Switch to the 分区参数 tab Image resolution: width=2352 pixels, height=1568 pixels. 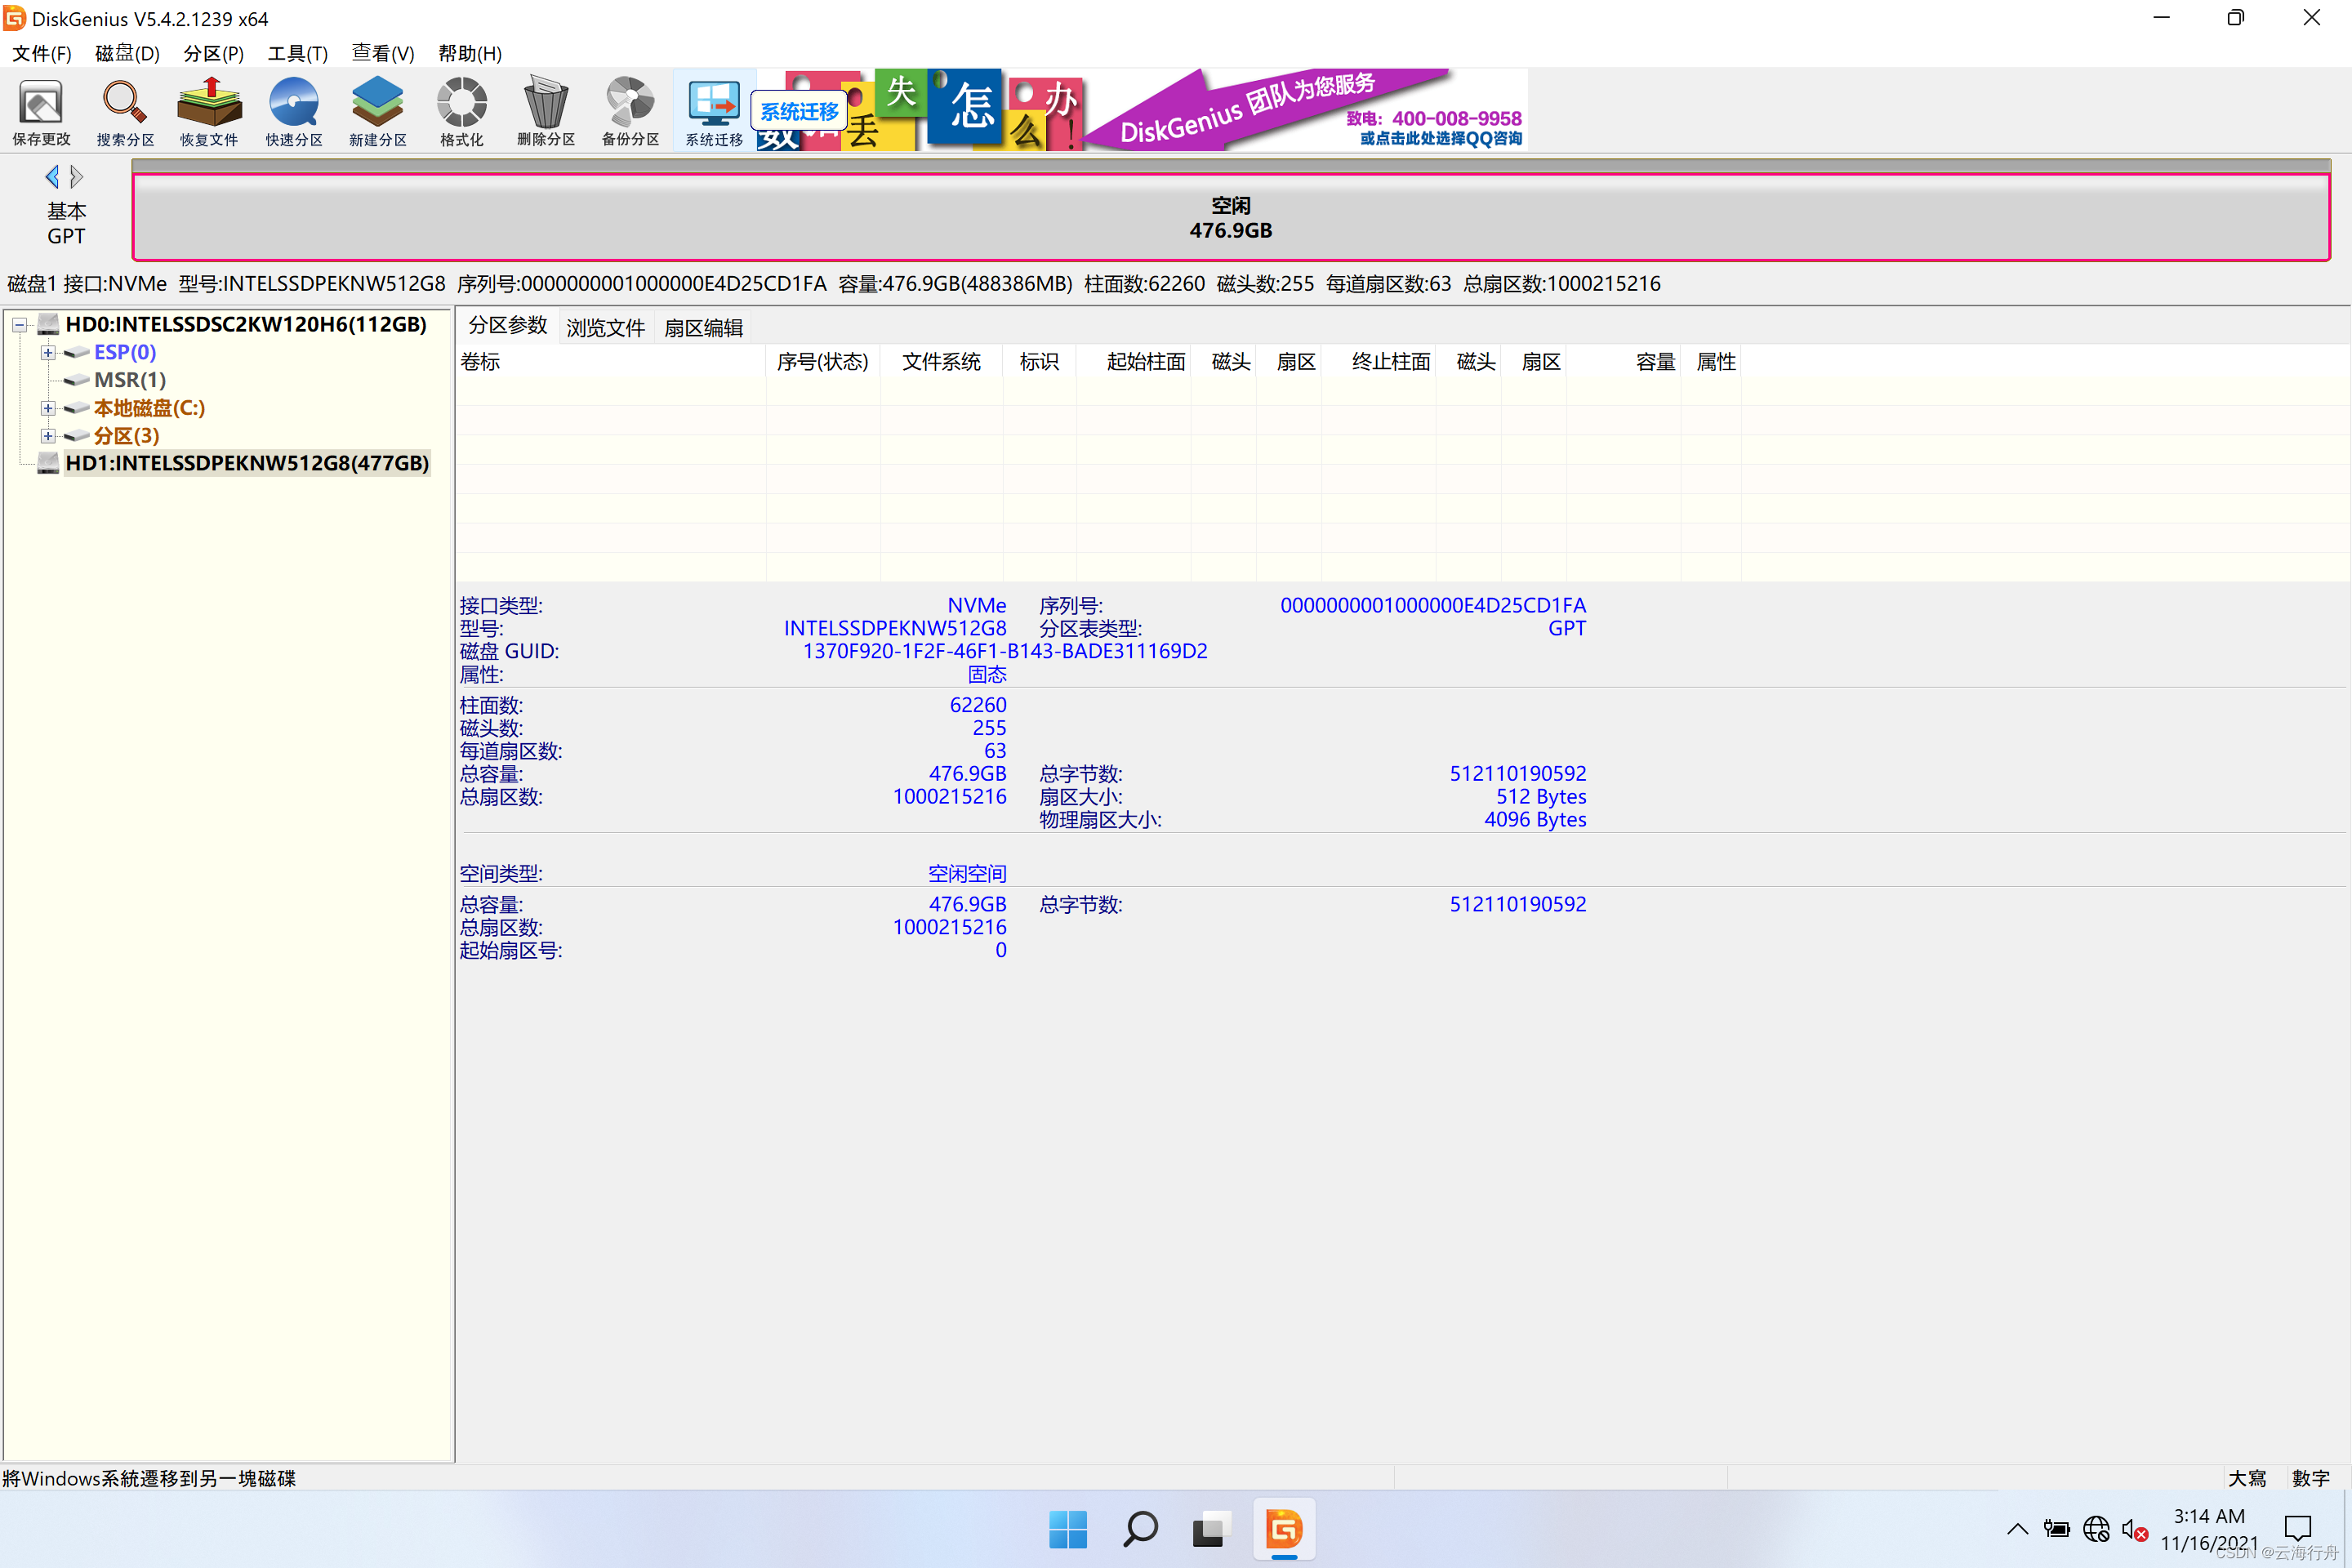(x=508, y=326)
